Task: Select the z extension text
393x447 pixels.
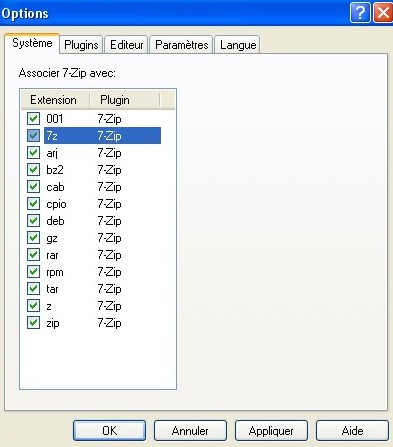Action: (49, 306)
